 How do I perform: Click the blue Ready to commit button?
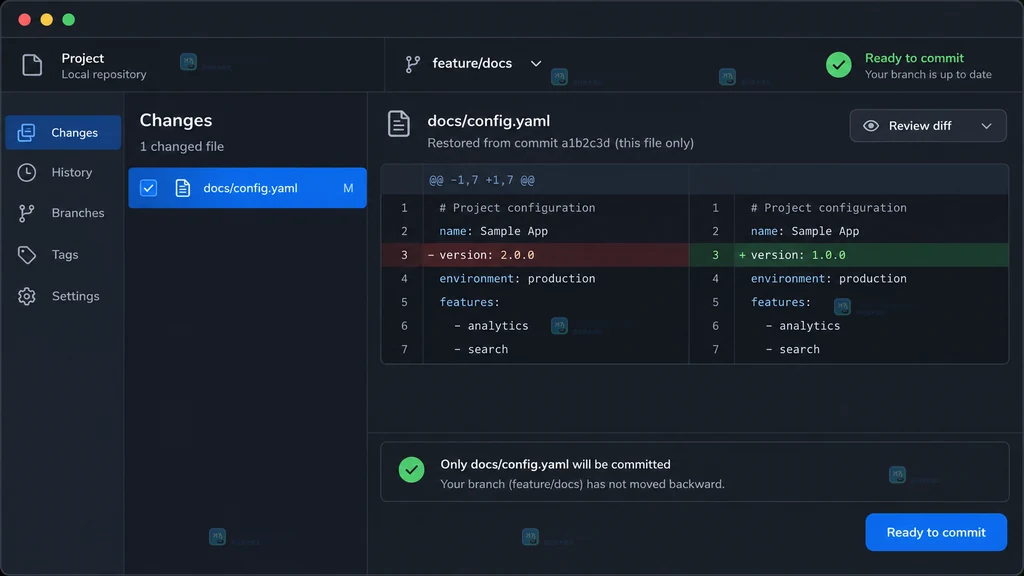(x=936, y=532)
